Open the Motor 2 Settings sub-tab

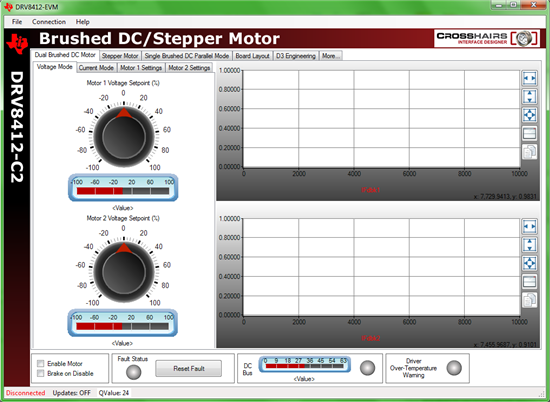(x=189, y=68)
